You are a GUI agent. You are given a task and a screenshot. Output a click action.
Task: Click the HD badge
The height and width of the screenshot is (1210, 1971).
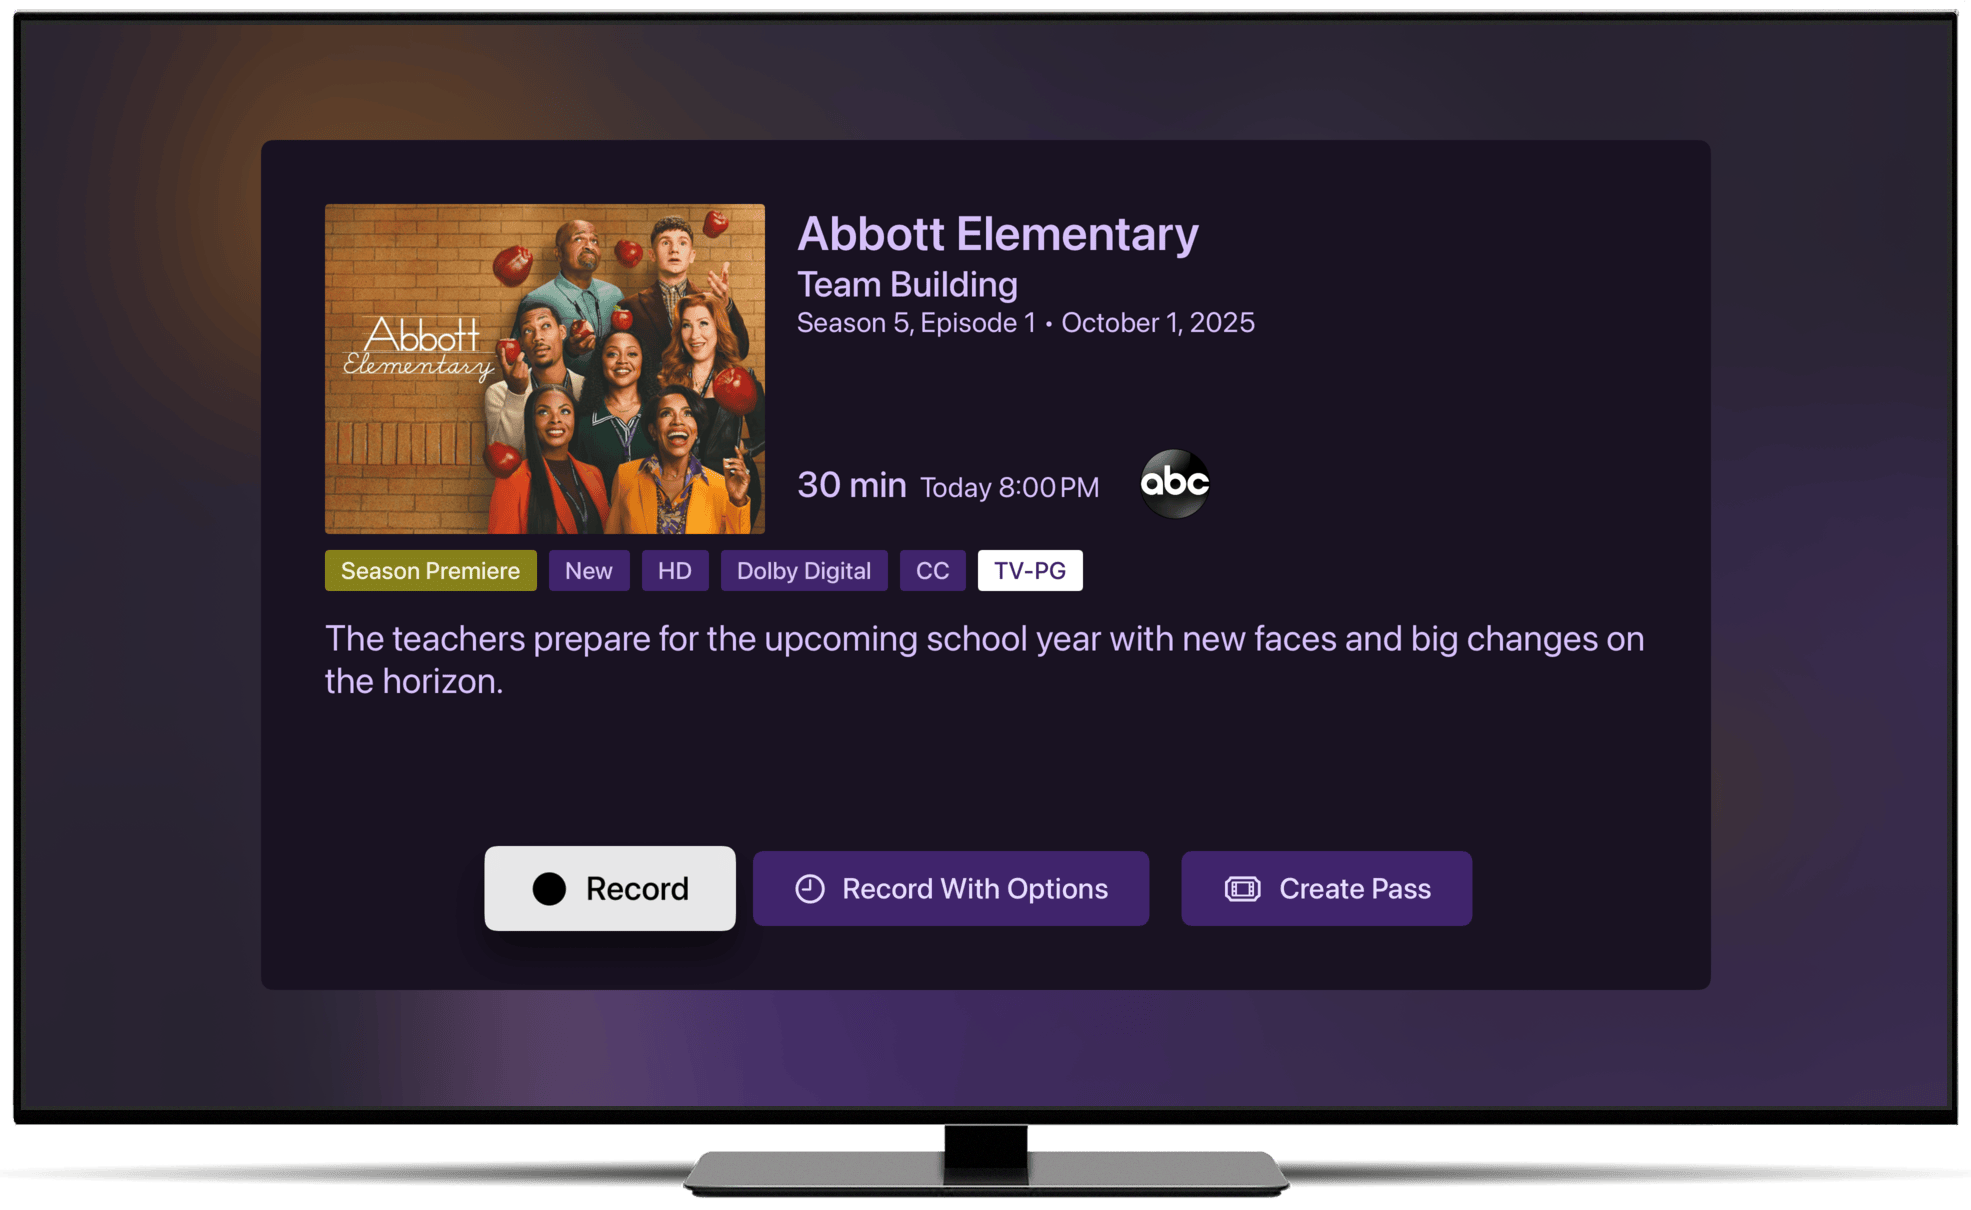(675, 570)
